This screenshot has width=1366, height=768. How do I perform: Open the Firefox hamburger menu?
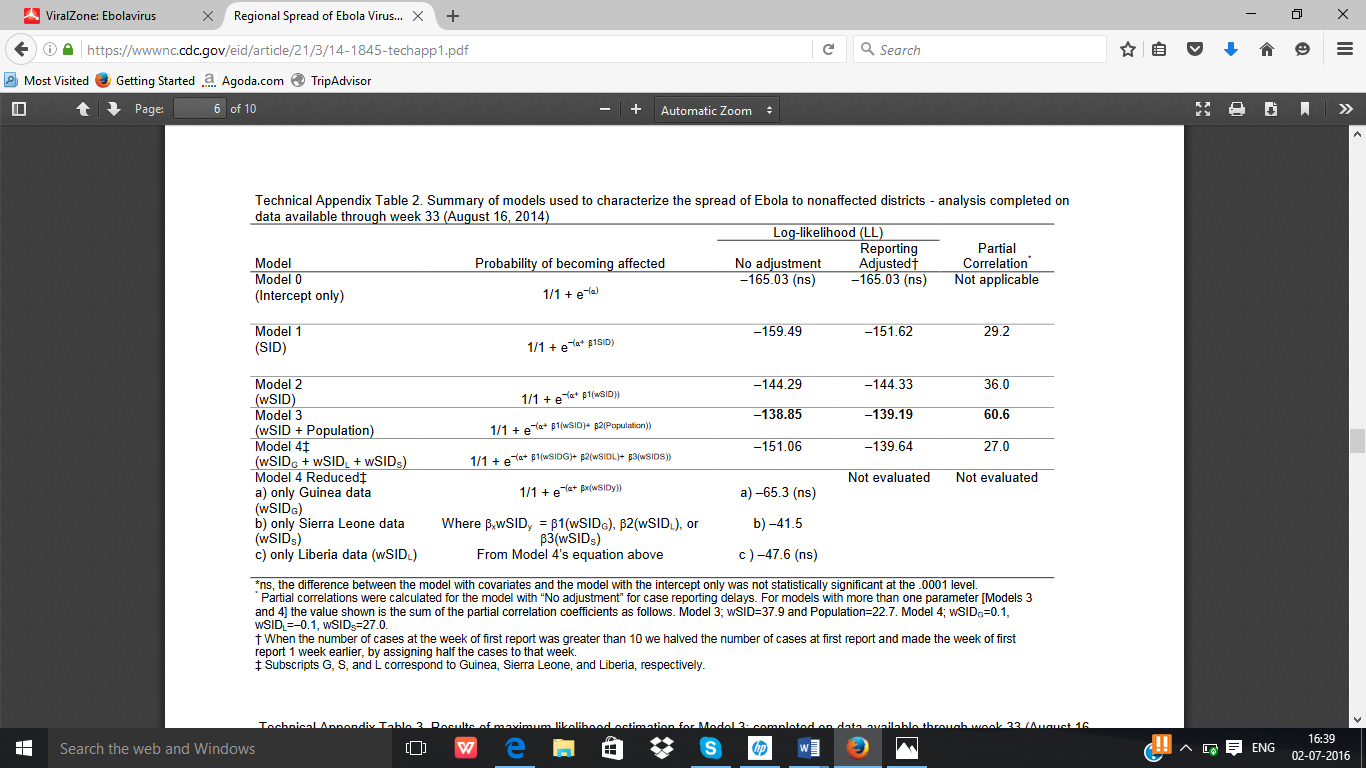tap(1344, 49)
